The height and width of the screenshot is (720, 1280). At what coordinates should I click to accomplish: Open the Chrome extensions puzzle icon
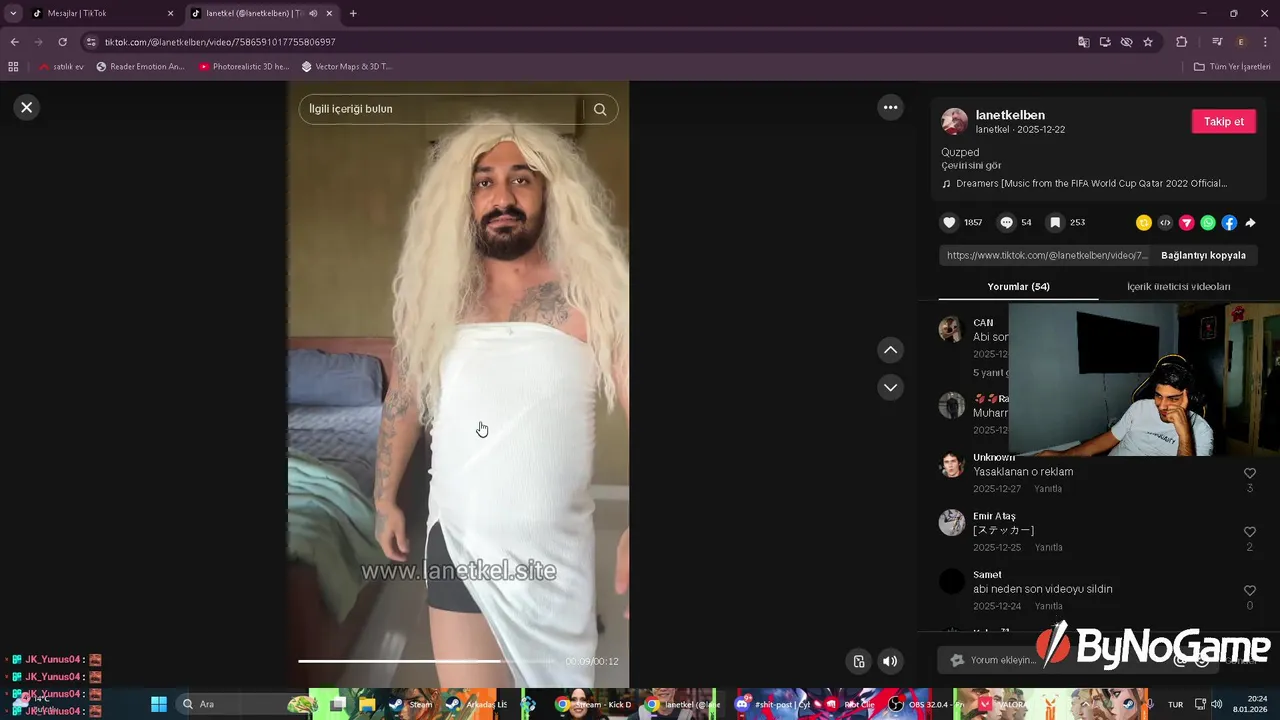tap(1181, 42)
